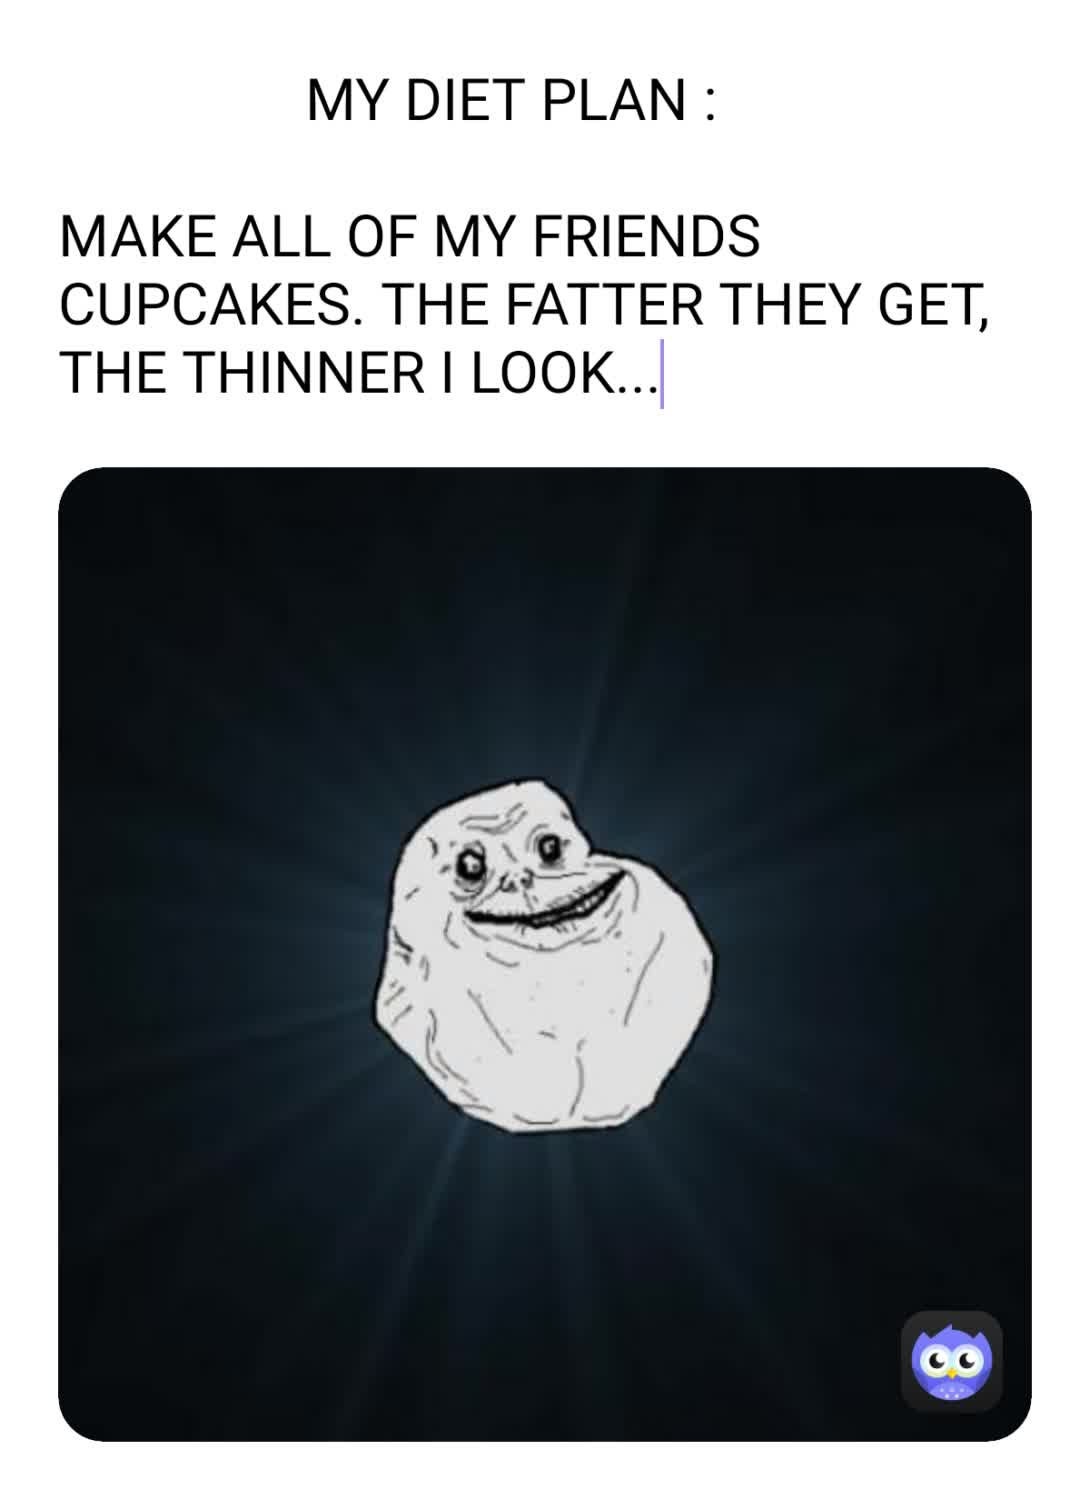Click the nose of the meme face
Viewport: 1090px width, 1500px height.
[513, 878]
